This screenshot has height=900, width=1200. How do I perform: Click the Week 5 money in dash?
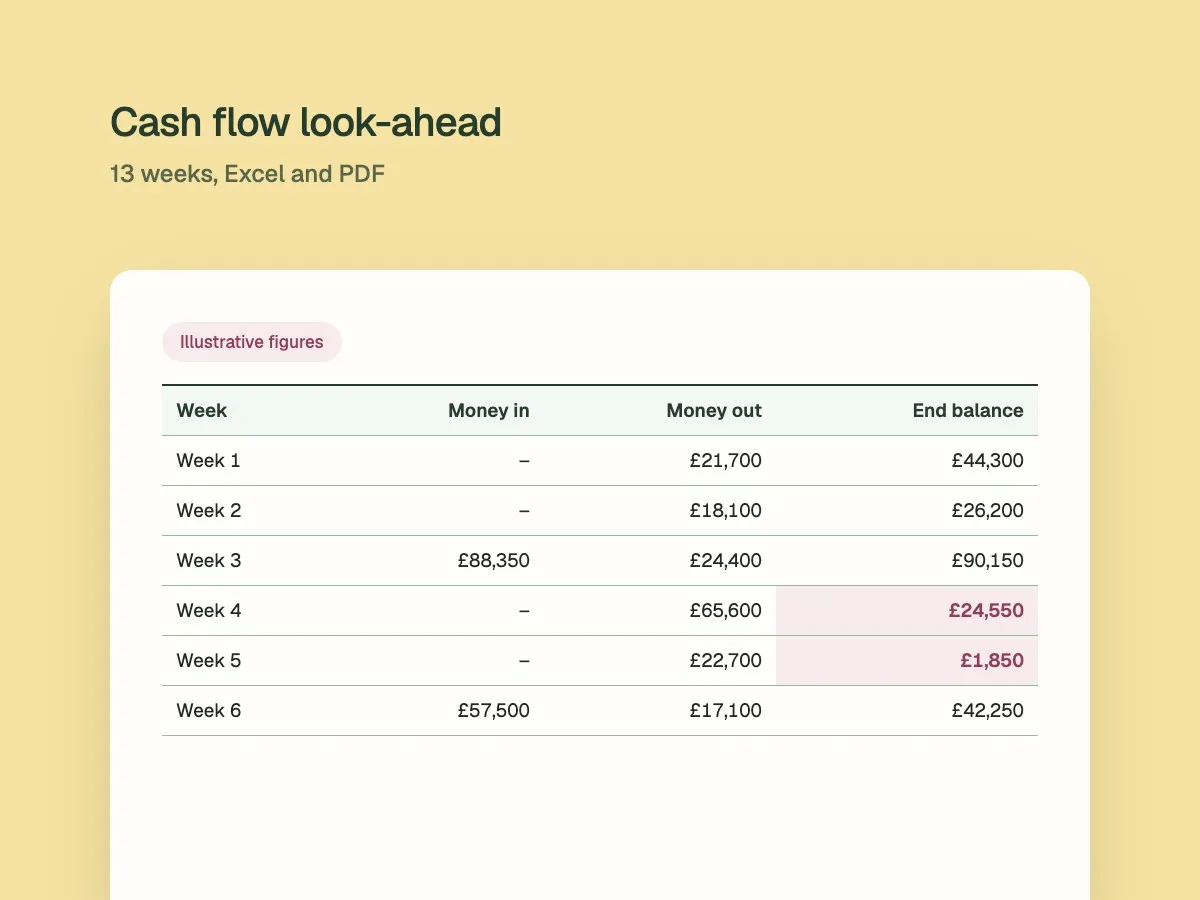pos(524,661)
